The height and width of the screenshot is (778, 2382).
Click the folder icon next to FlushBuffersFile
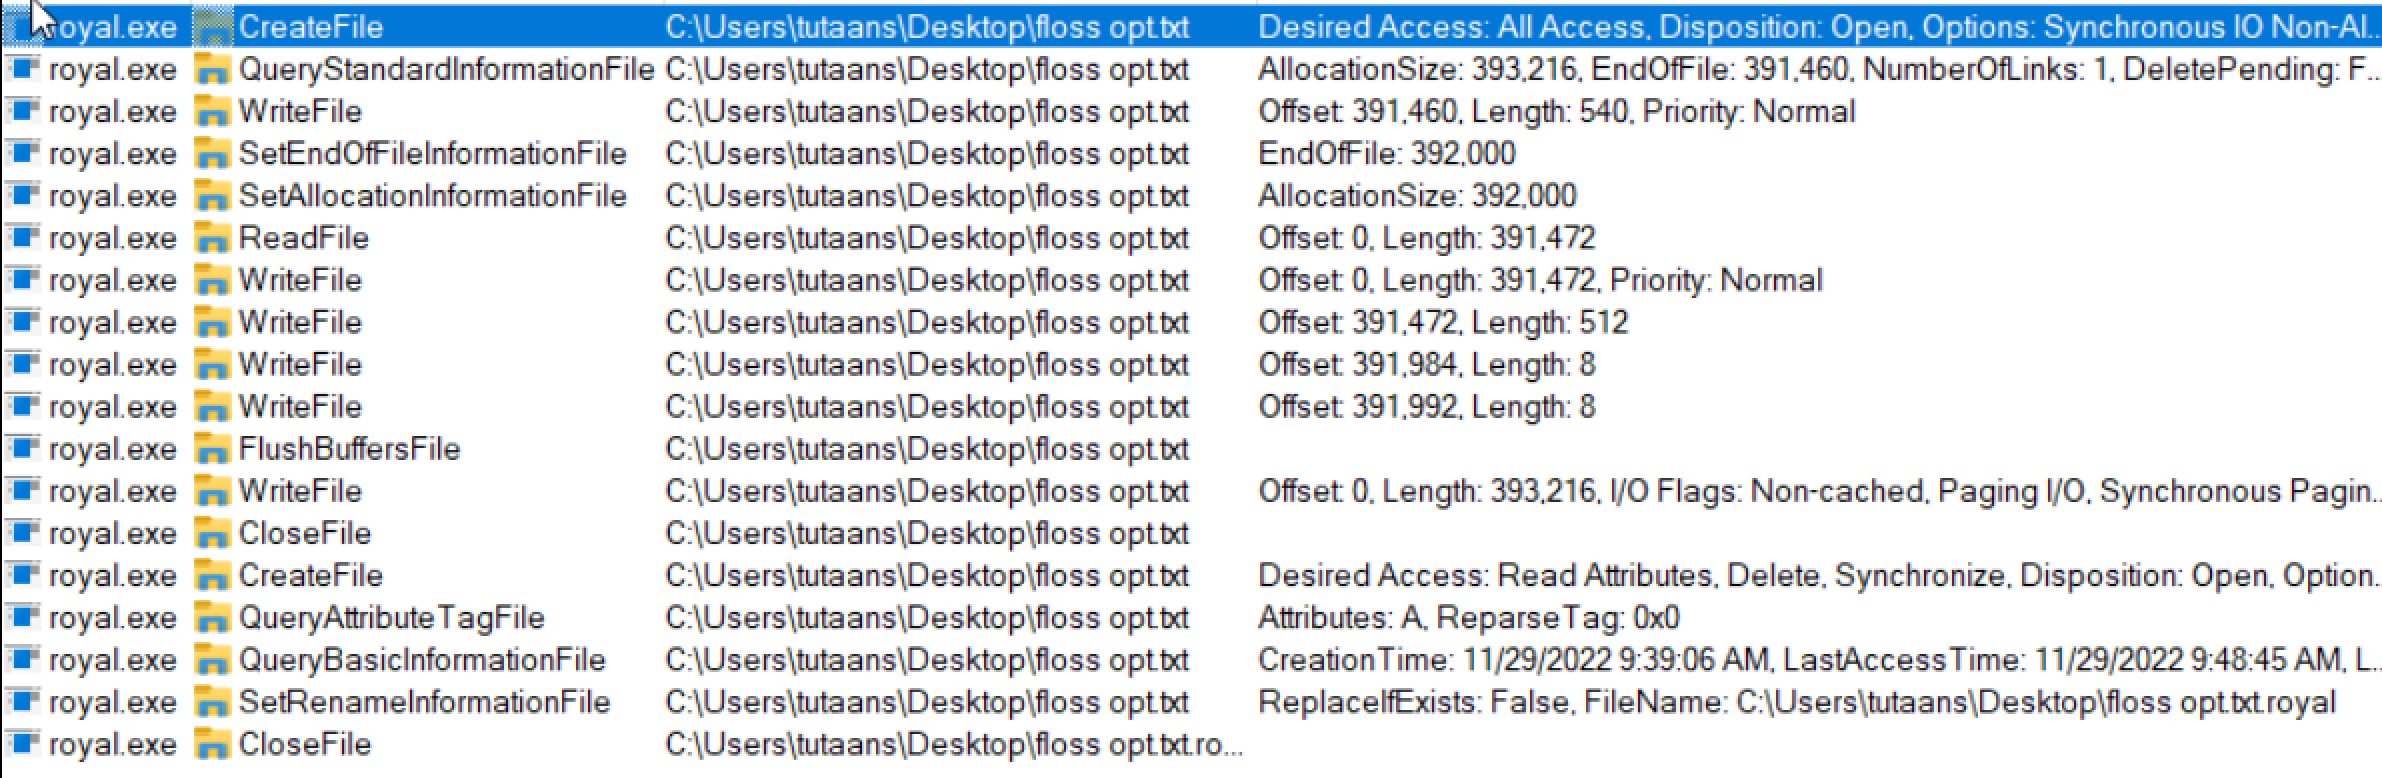[x=210, y=450]
